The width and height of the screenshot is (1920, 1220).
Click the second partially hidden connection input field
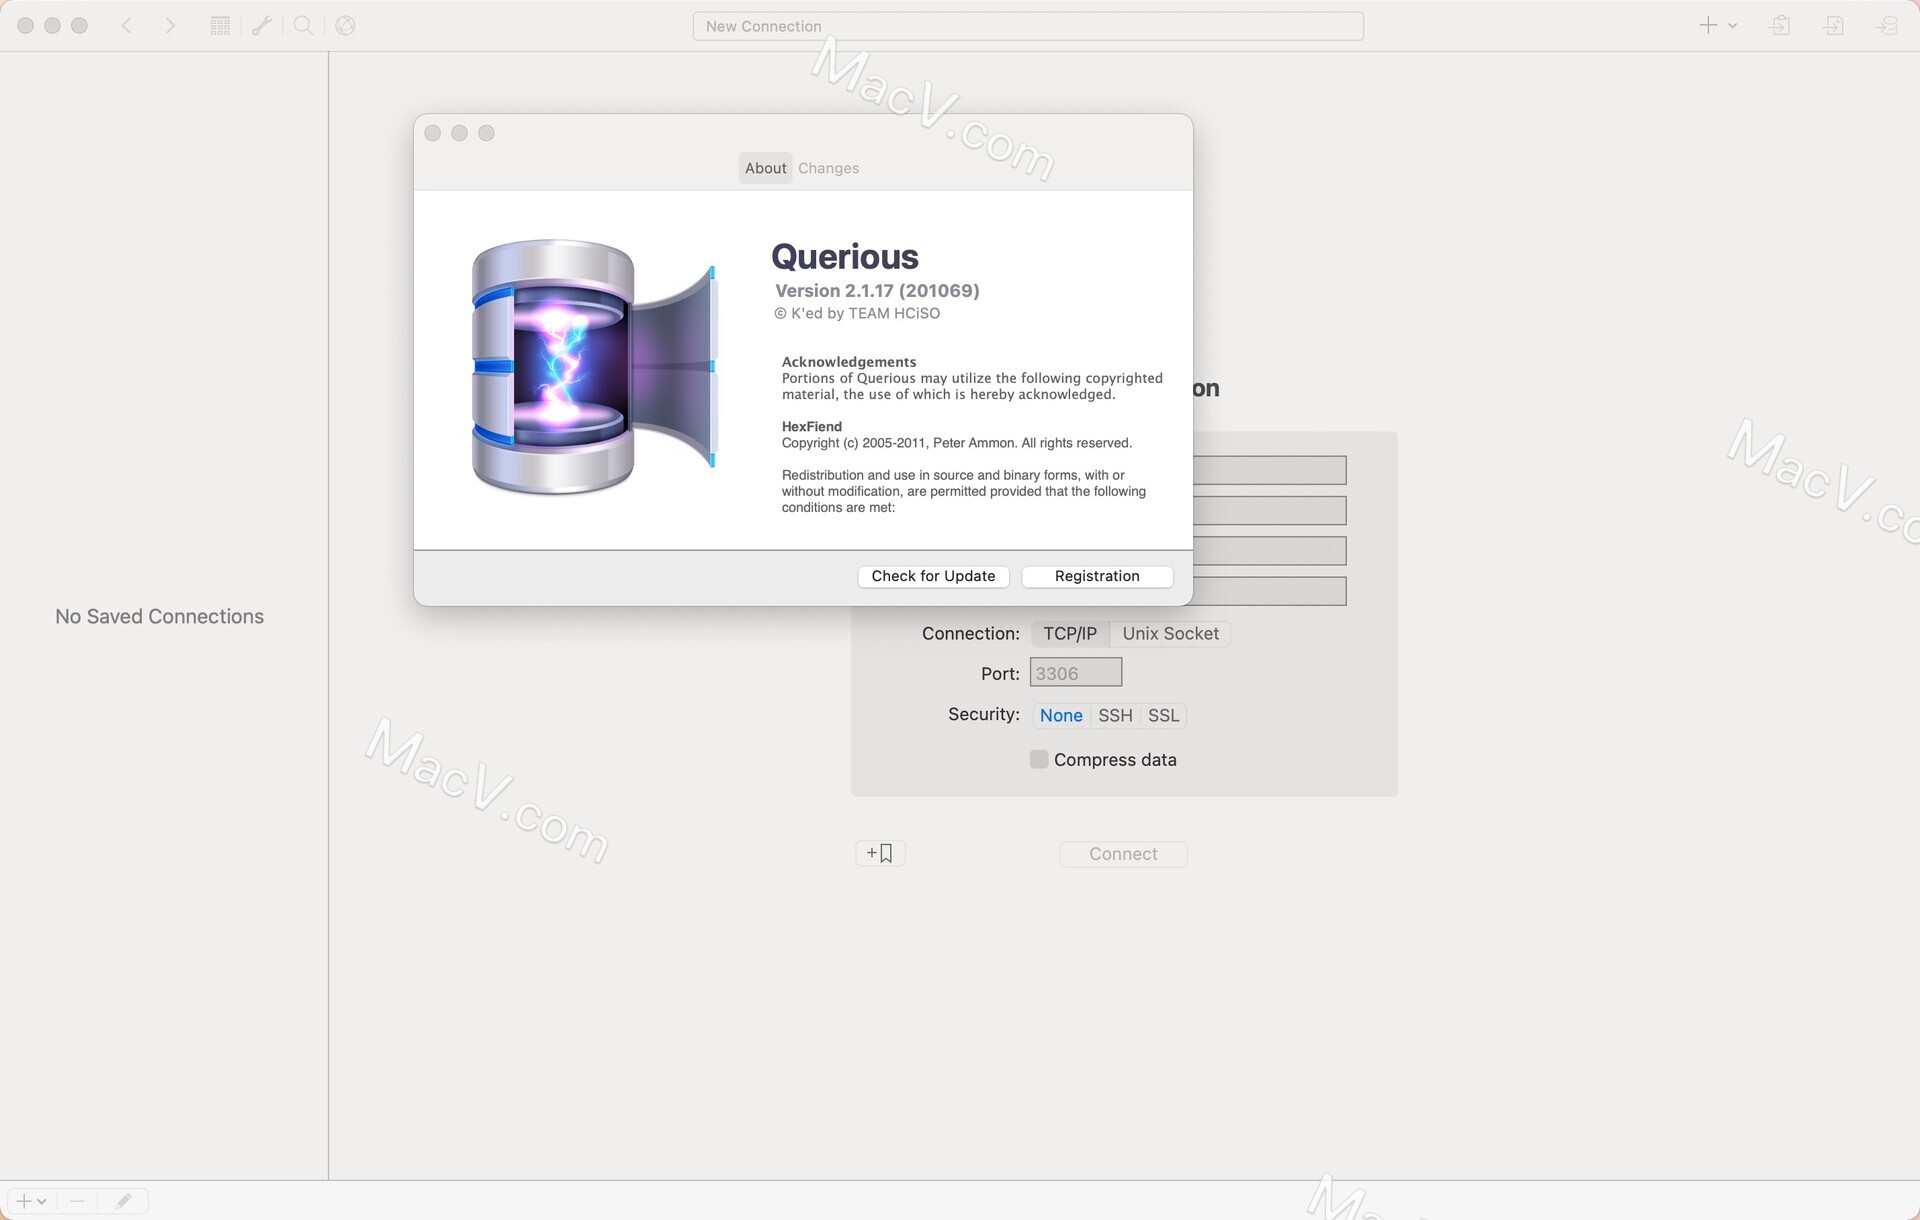pyautogui.click(x=1270, y=510)
